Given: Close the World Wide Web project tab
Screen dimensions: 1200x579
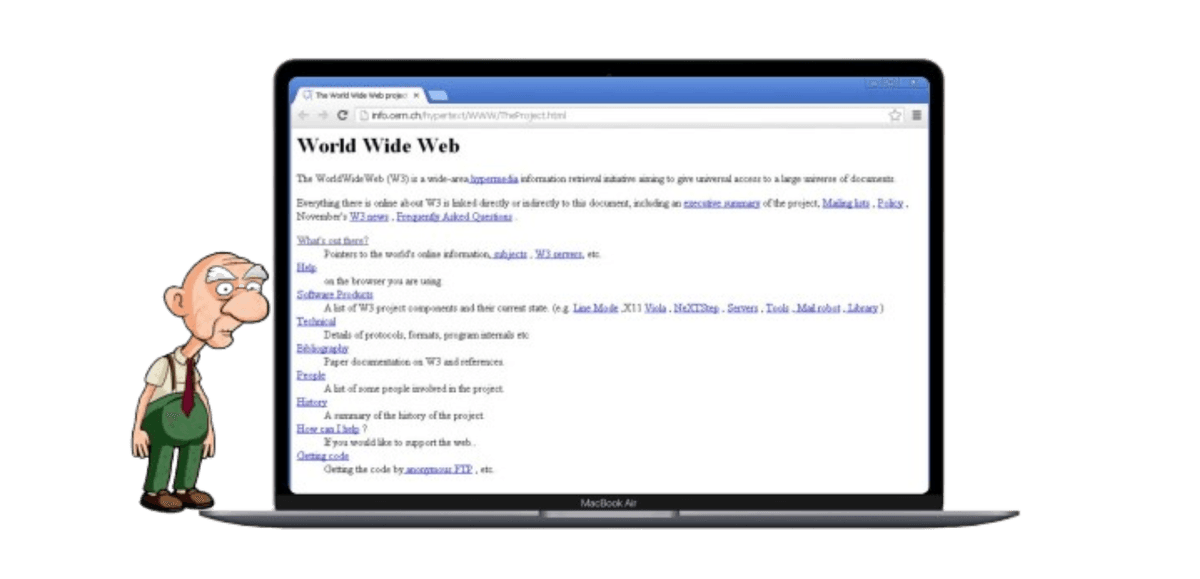Looking at the screenshot, I should pyautogui.click(x=416, y=96).
